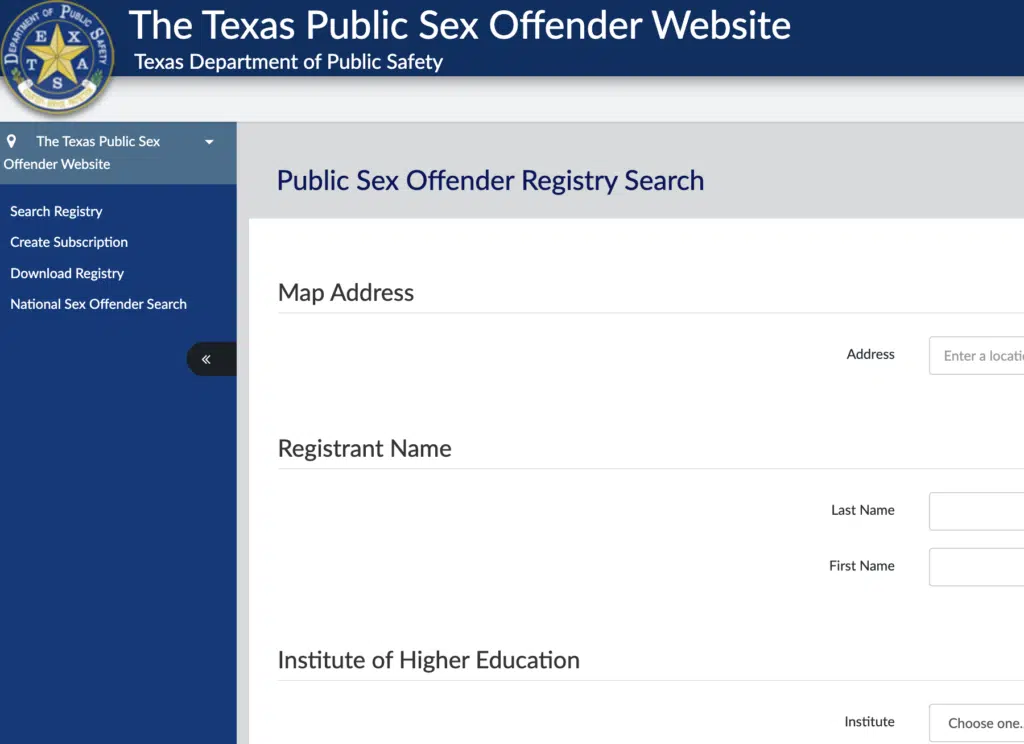The height and width of the screenshot is (744, 1024).
Task: Click the 'Map Address' section heading
Action: pyautogui.click(x=345, y=293)
